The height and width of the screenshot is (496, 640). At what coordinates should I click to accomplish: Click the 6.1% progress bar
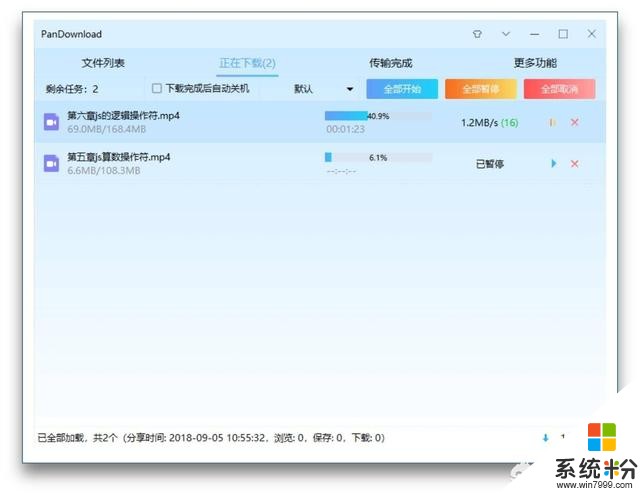[x=378, y=157]
